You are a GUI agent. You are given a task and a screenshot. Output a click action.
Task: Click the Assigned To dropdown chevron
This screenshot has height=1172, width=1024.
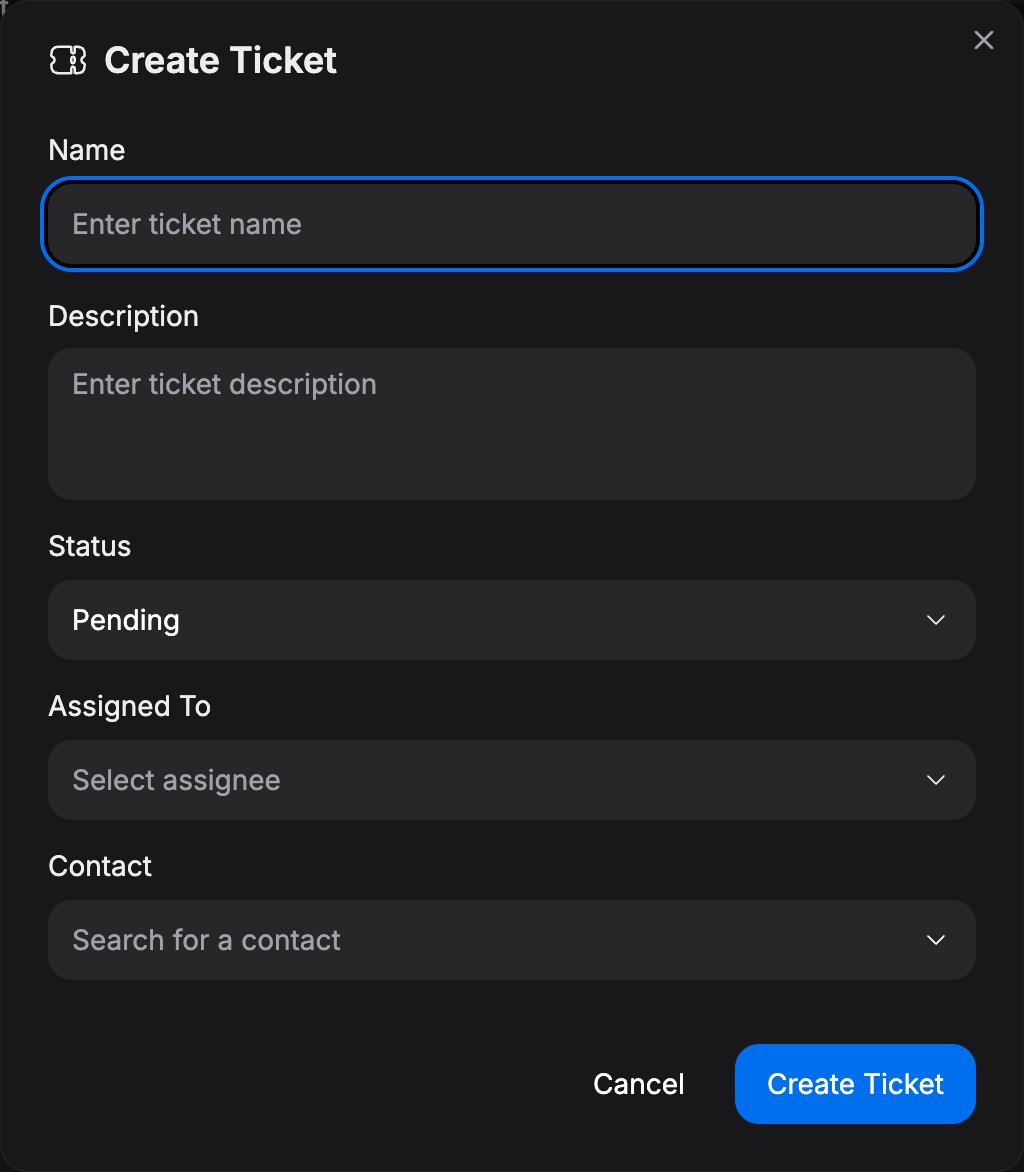pyautogui.click(x=936, y=780)
